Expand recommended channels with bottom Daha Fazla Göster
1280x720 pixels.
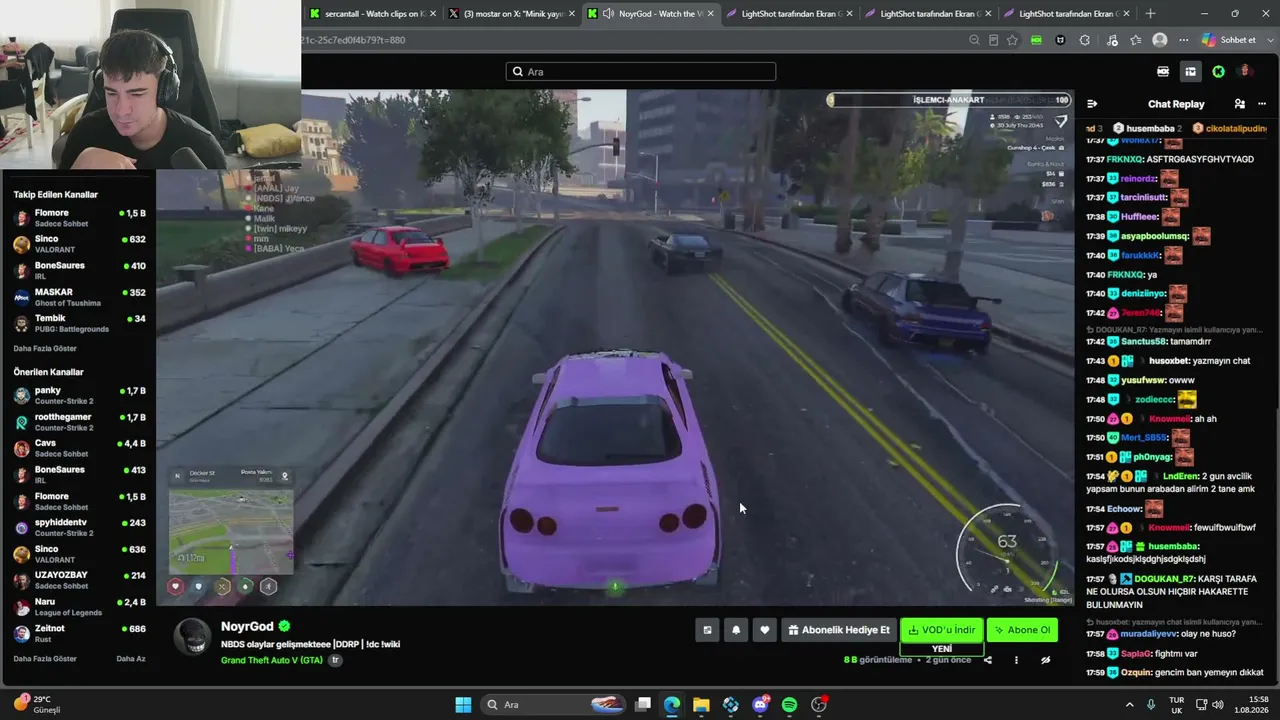(45, 659)
